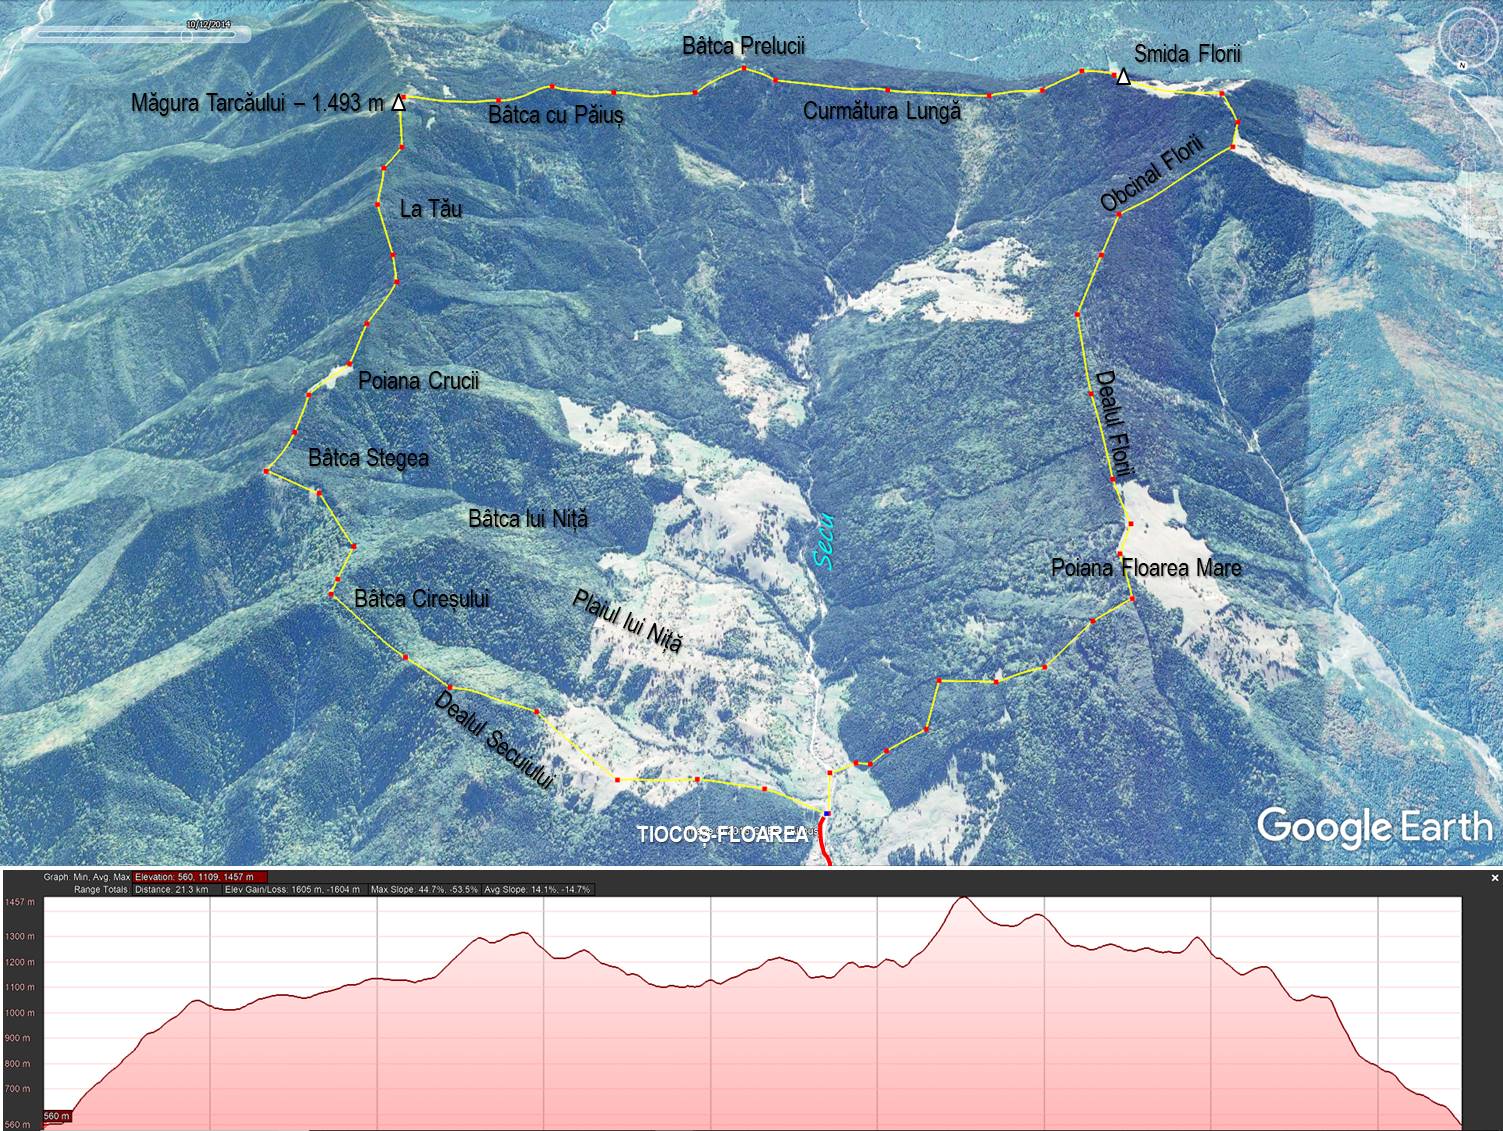This screenshot has height=1131, width=1503.
Task: Click the 560 m red elevation tag
Action: point(57,1116)
